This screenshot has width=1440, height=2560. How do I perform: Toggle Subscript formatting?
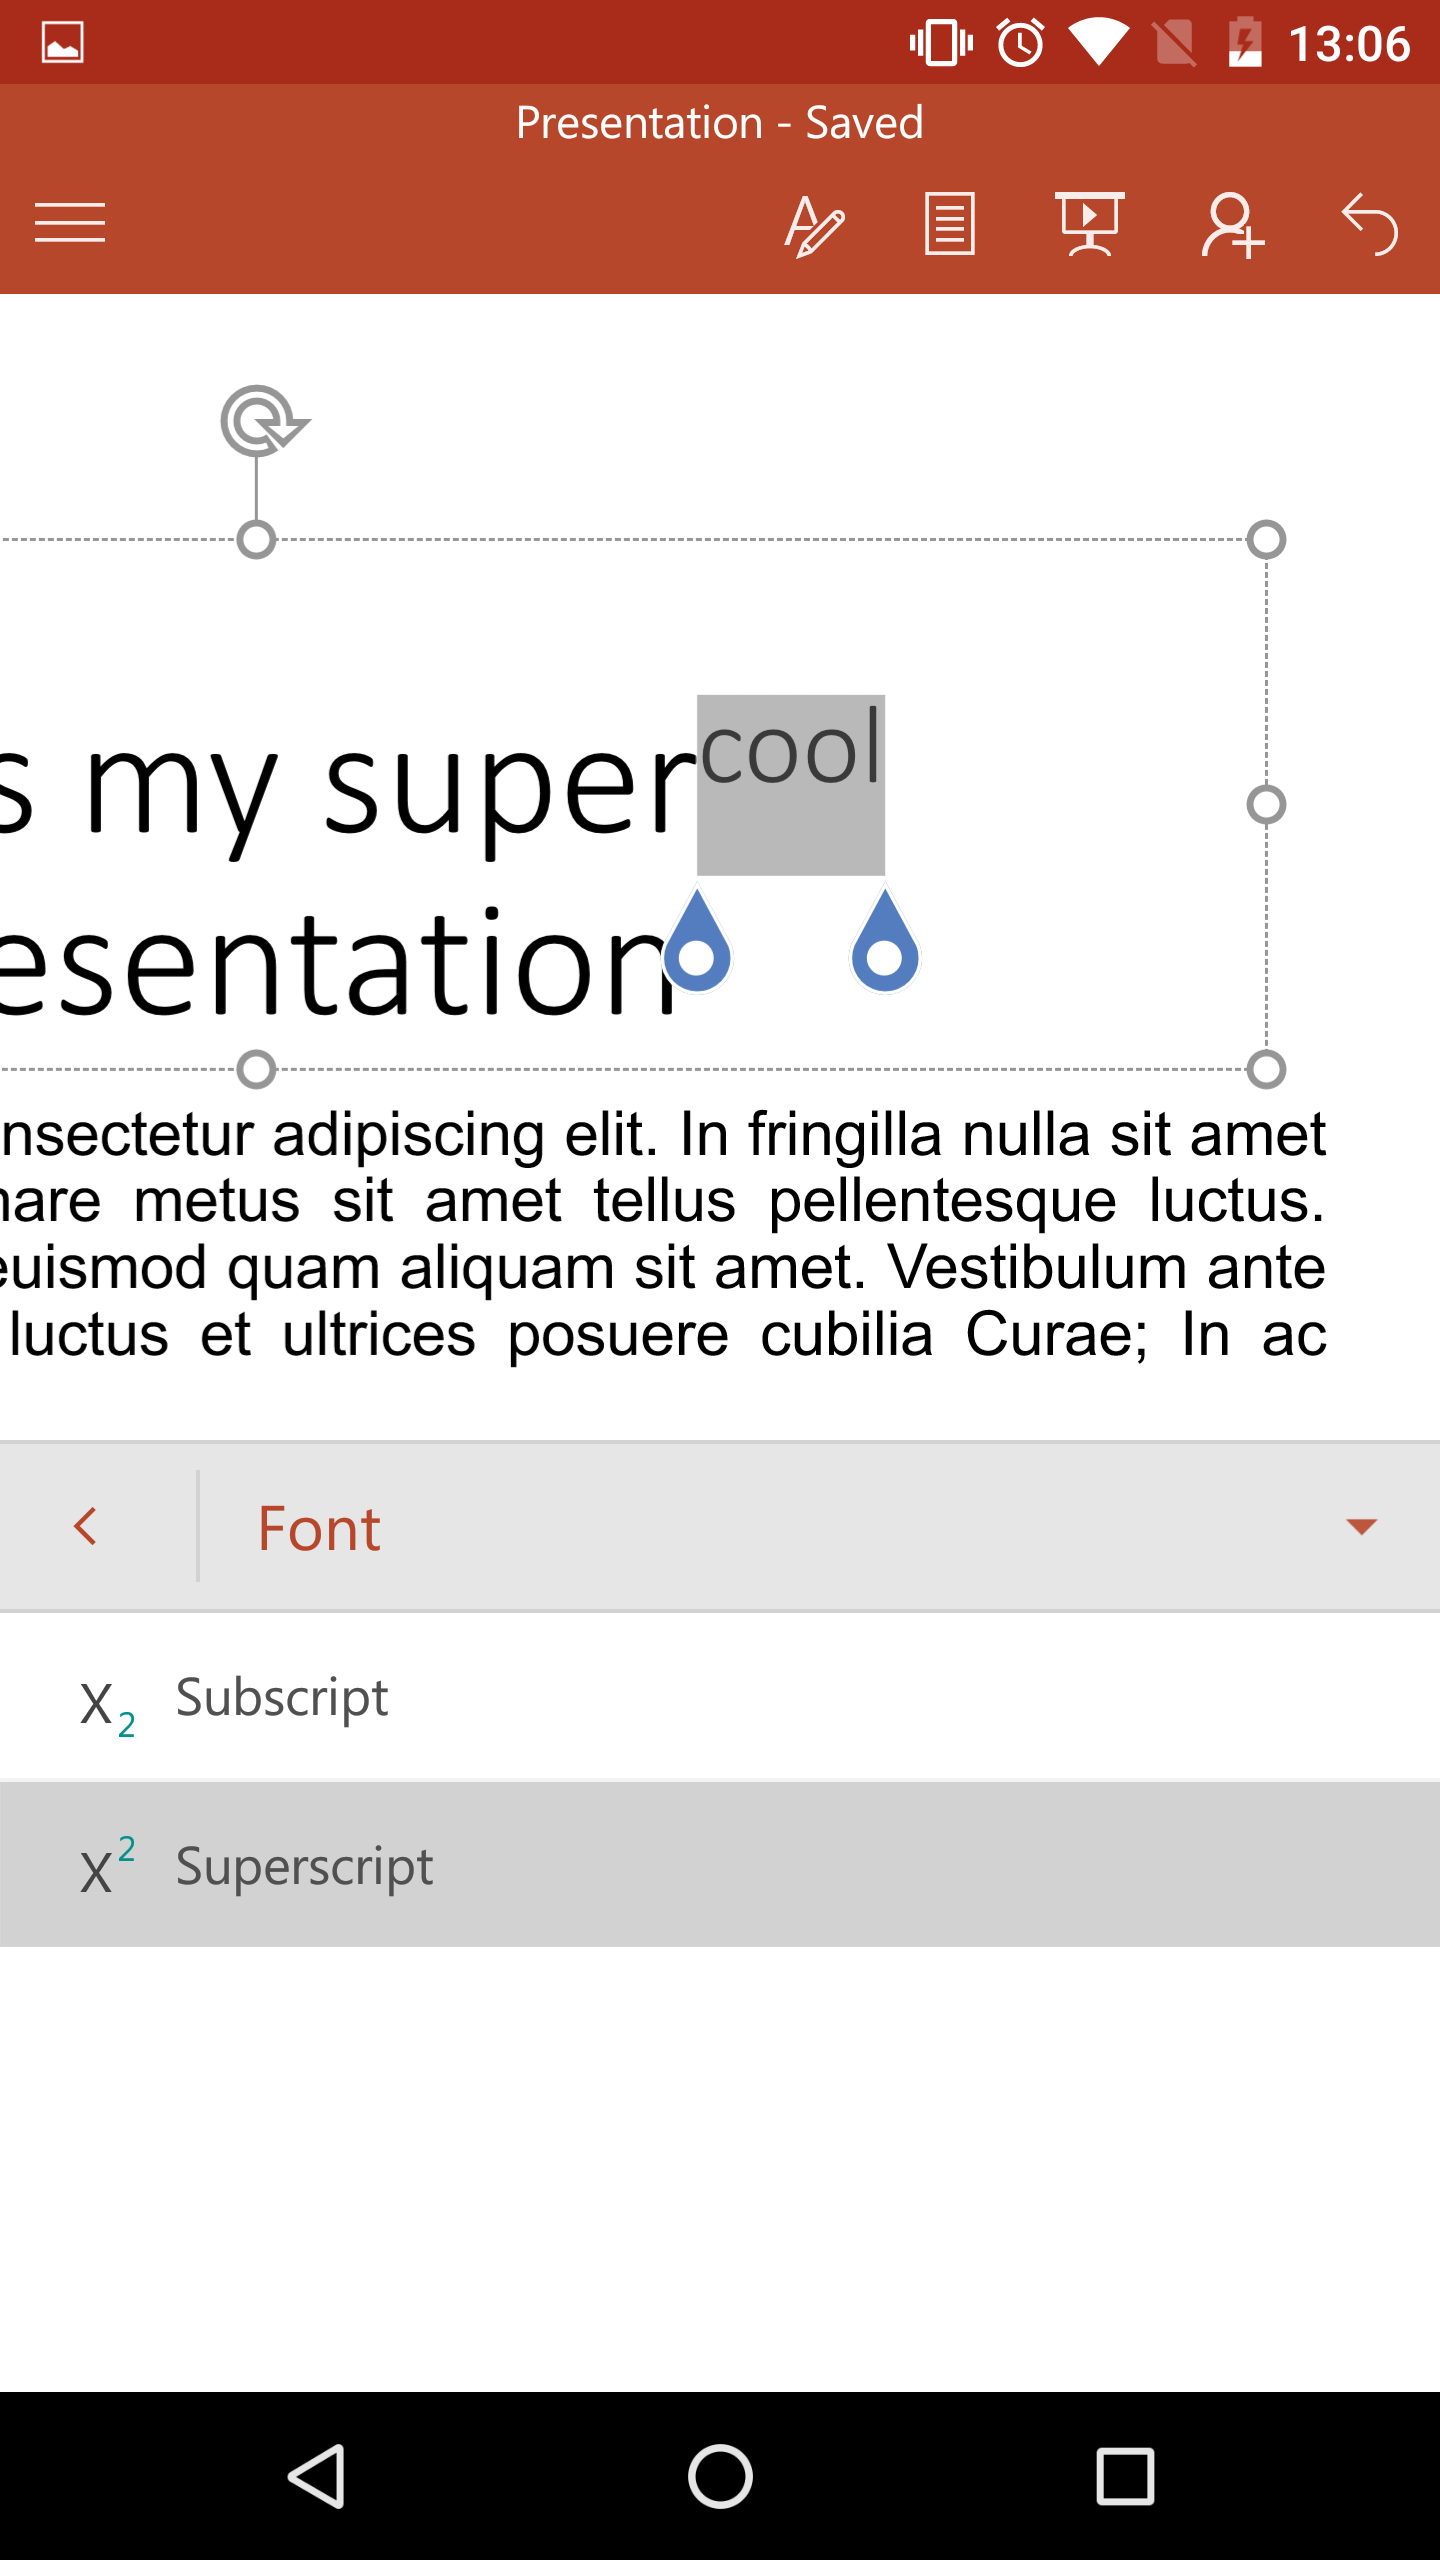pyautogui.click(x=282, y=1698)
